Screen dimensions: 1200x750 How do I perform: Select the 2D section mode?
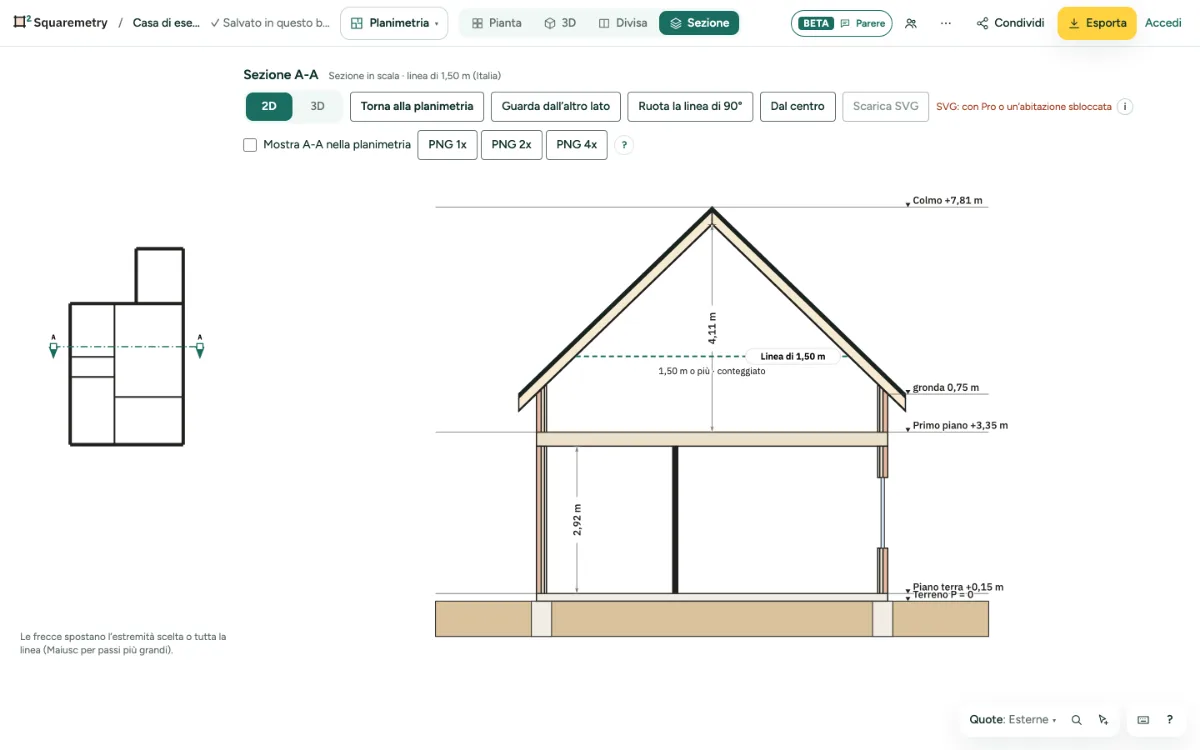click(x=269, y=106)
